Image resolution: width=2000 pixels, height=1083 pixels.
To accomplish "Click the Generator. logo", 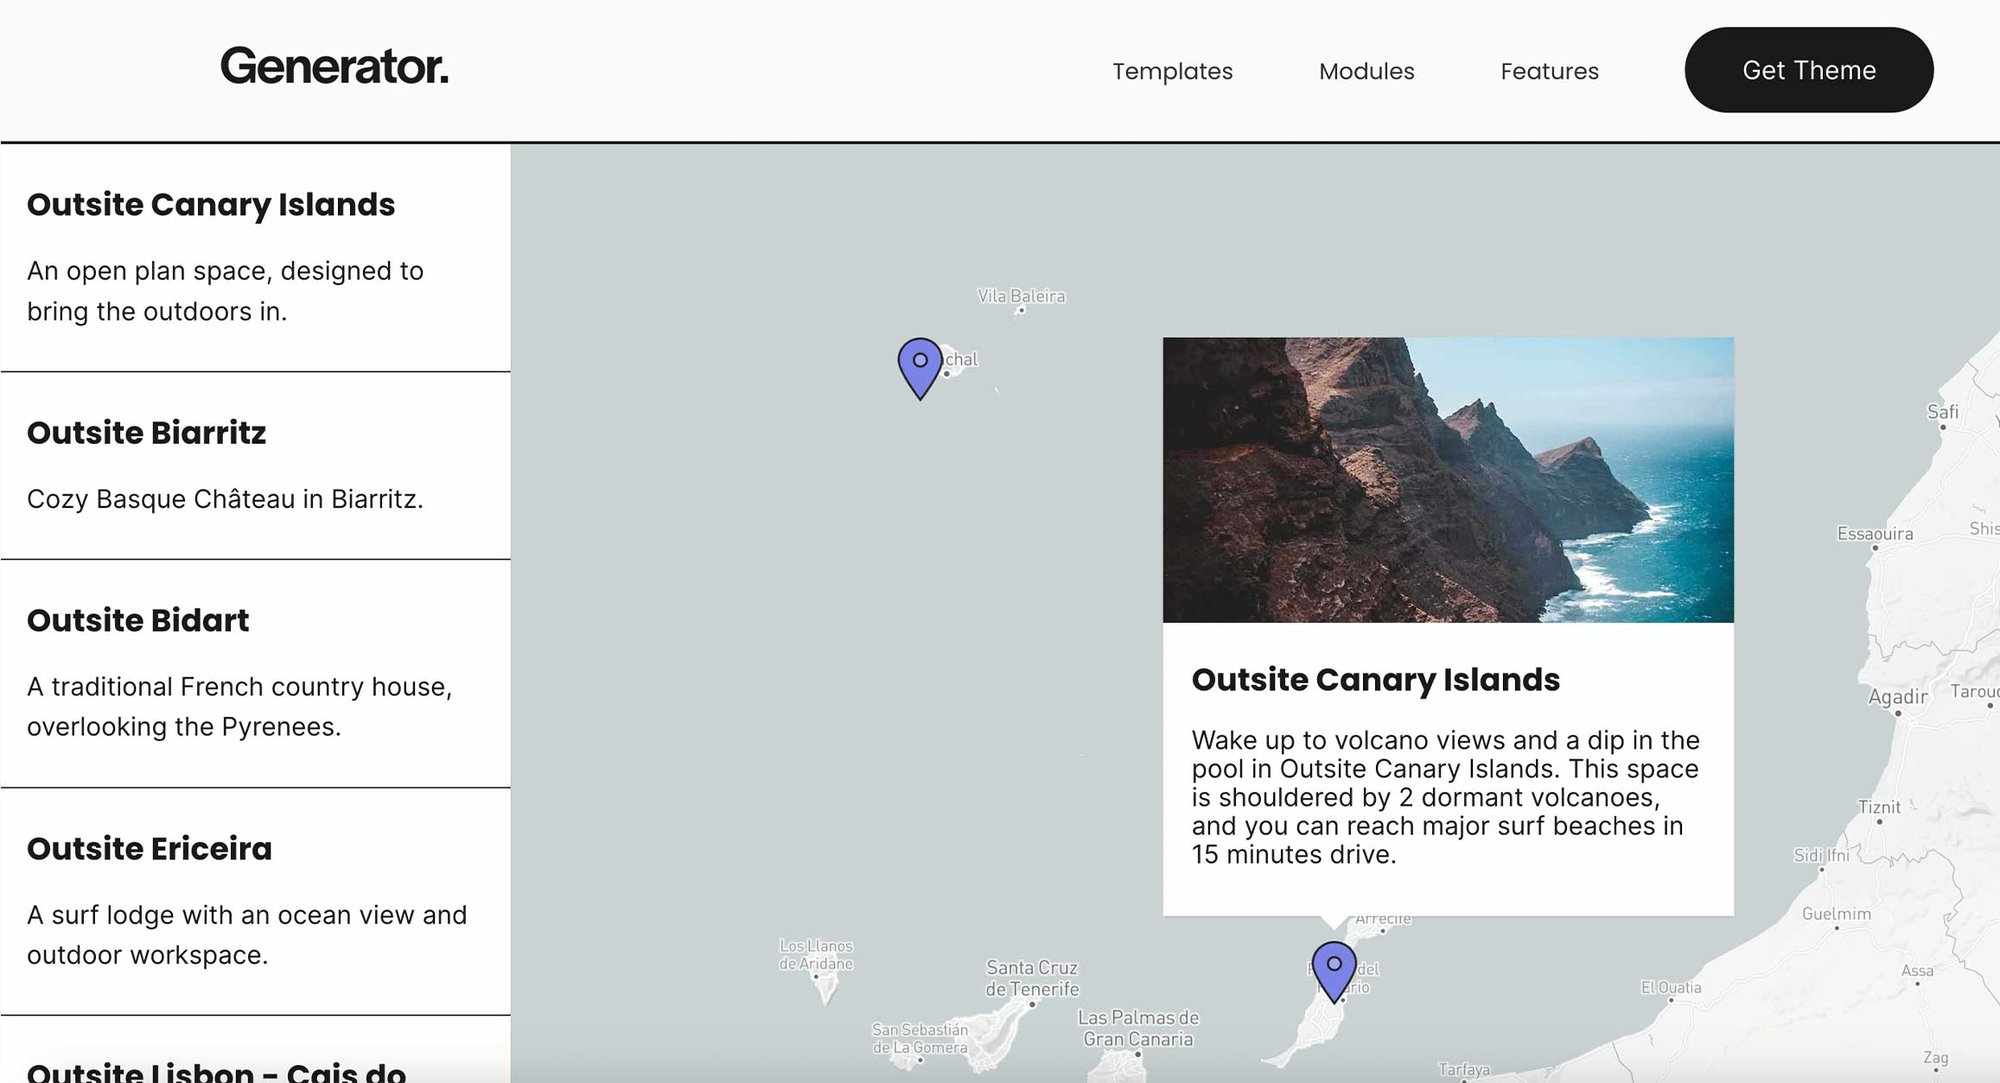I will pos(334,67).
